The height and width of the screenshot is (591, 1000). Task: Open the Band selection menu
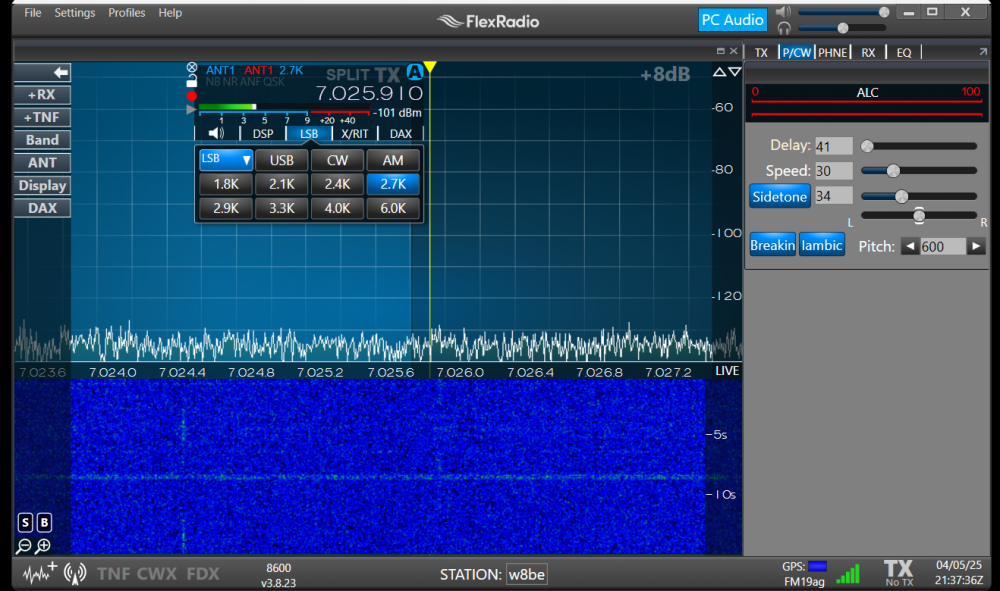[x=42, y=140]
